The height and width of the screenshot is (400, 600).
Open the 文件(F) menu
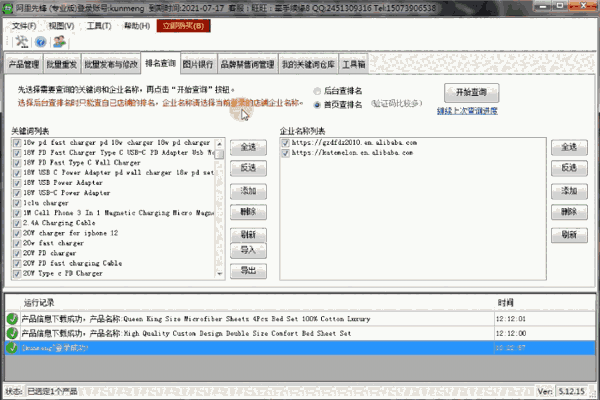point(23,22)
